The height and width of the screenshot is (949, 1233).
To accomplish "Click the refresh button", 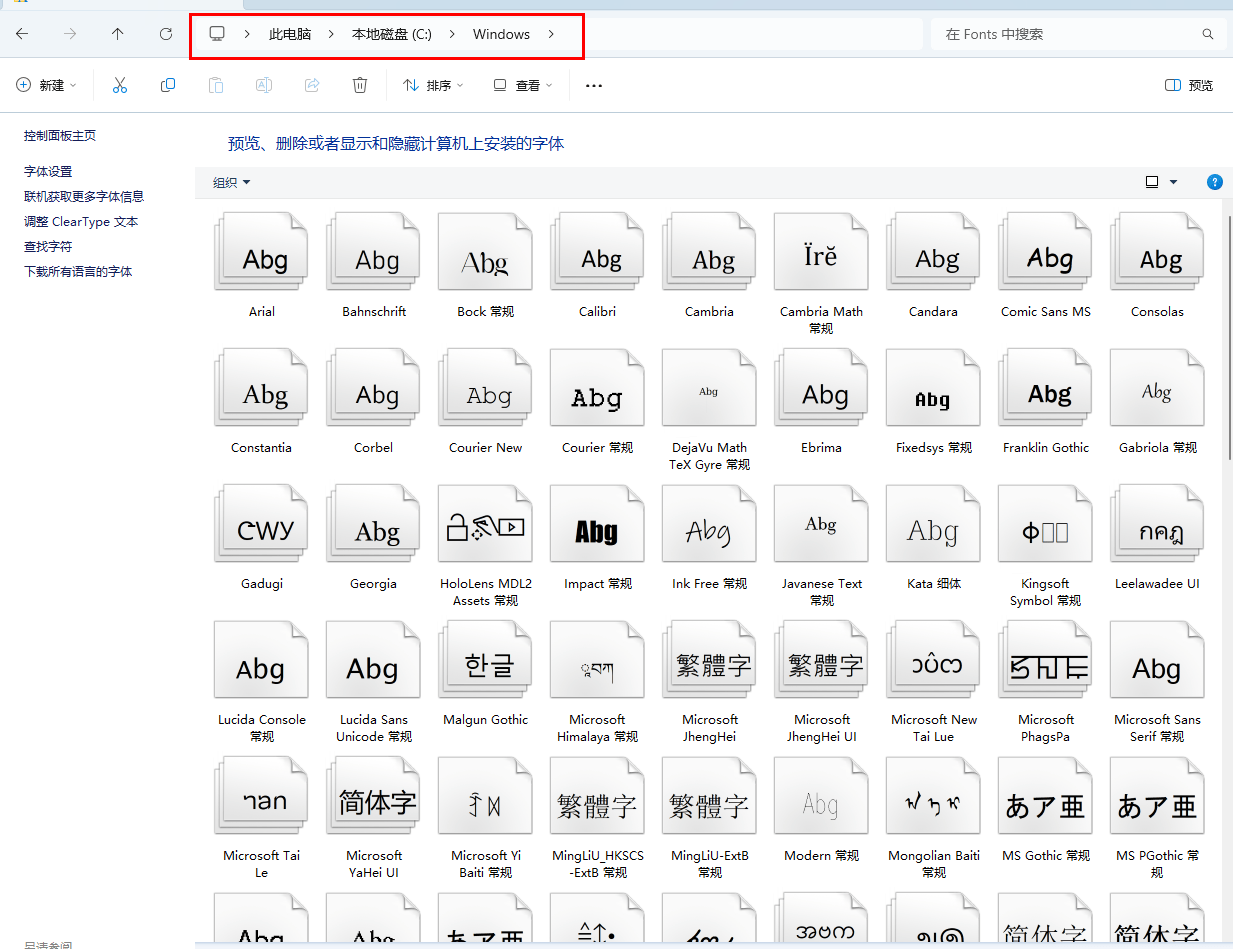I will pos(166,34).
